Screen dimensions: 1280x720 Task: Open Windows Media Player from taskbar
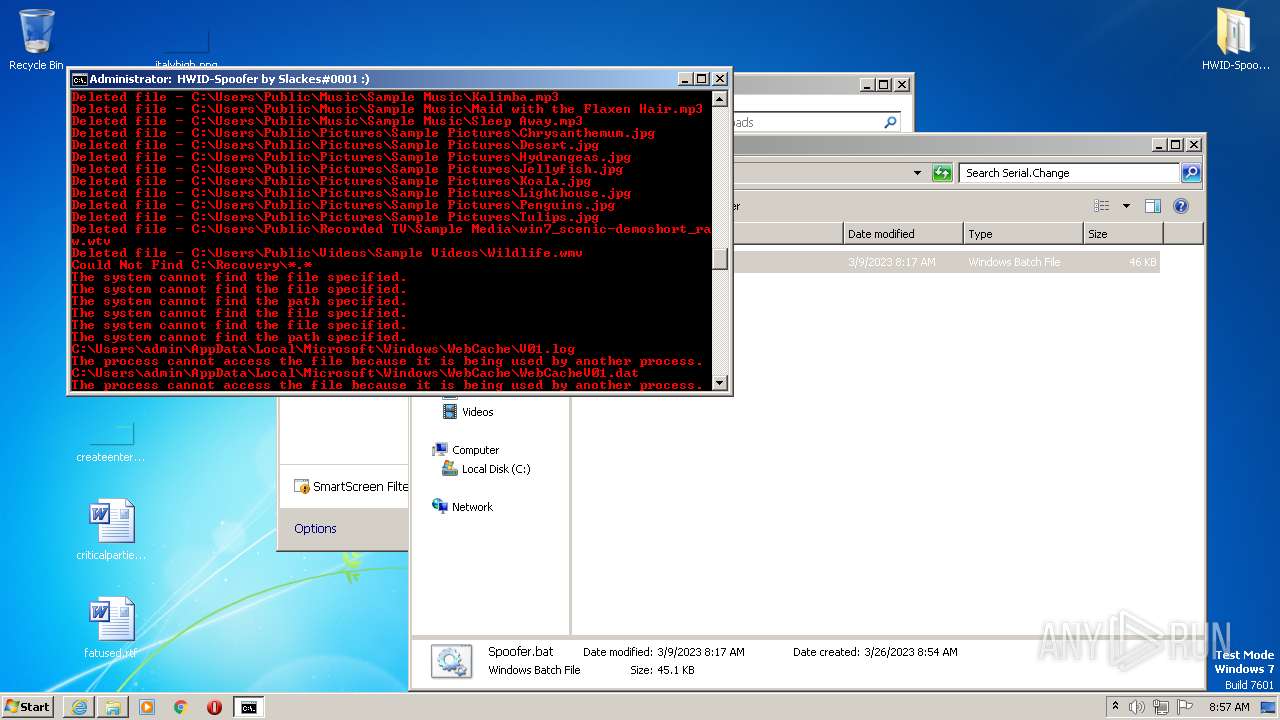(x=147, y=707)
